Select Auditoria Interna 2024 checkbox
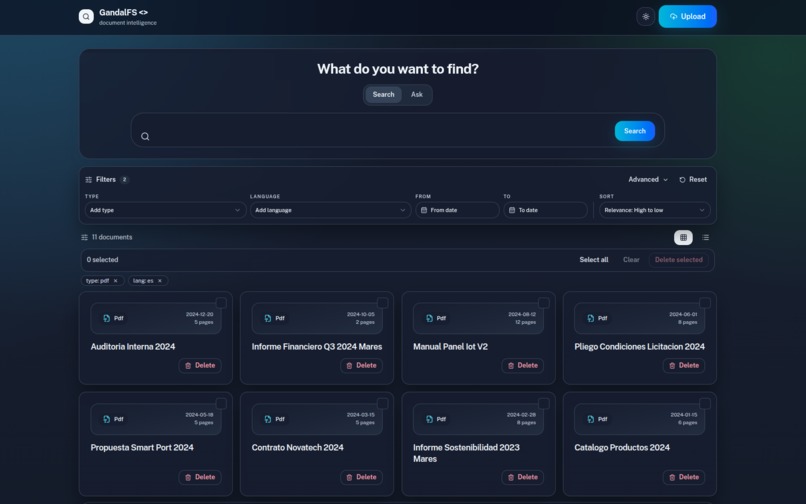Image resolution: width=806 pixels, height=504 pixels. 221,302
